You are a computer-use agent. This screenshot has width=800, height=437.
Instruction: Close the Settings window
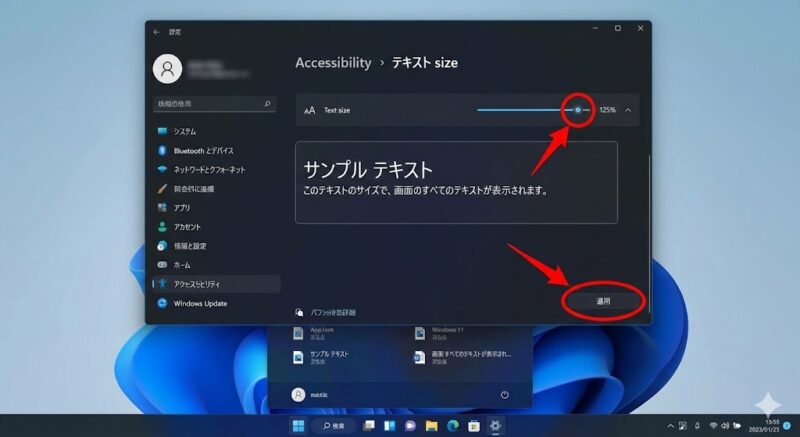pos(640,29)
